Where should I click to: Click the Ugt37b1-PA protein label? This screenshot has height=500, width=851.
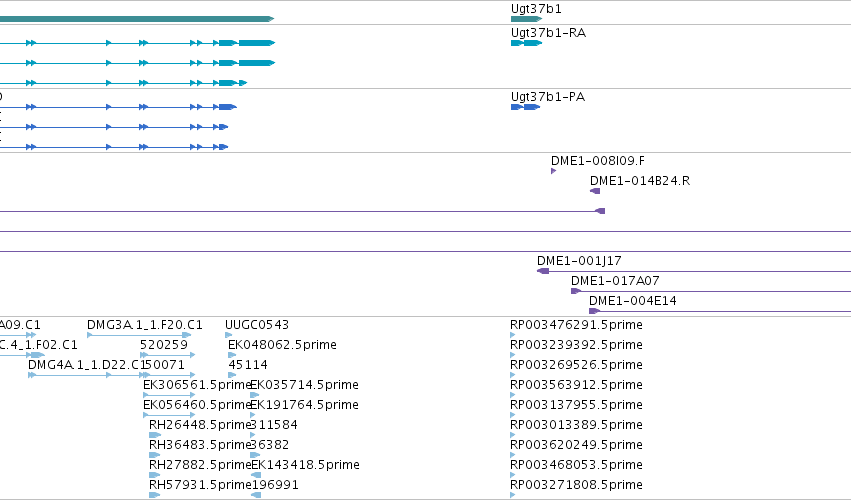pos(548,97)
